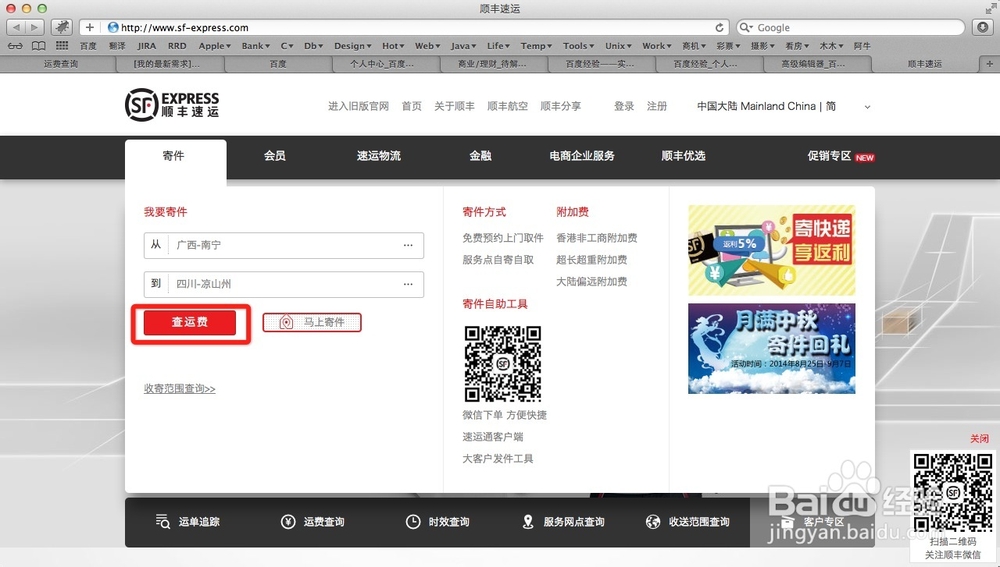Select the 顺丰优选 navigation item
This screenshot has width=1000, height=567.
point(683,156)
